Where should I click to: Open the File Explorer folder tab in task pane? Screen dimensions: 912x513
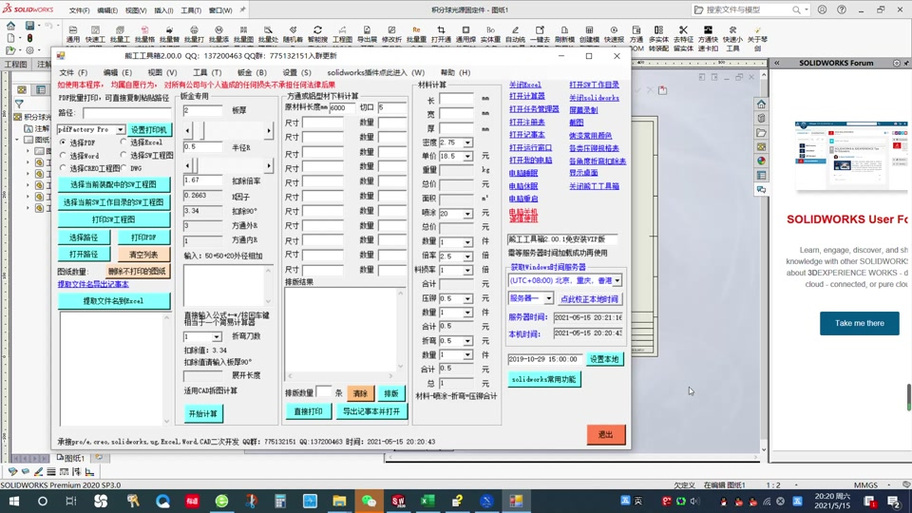761,133
